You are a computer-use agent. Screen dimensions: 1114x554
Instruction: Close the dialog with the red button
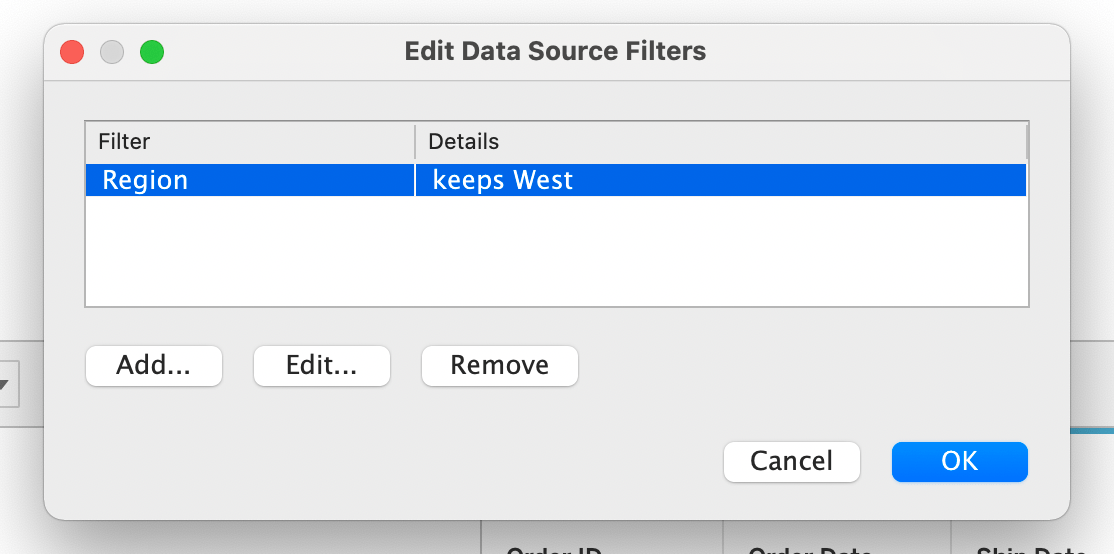(72, 52)
